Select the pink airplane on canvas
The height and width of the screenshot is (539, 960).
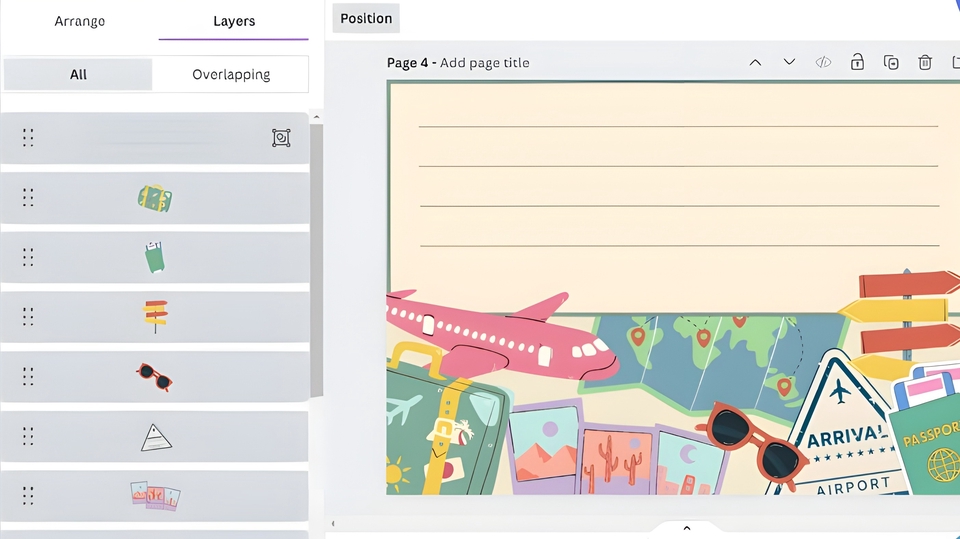(x=501, y=335)
